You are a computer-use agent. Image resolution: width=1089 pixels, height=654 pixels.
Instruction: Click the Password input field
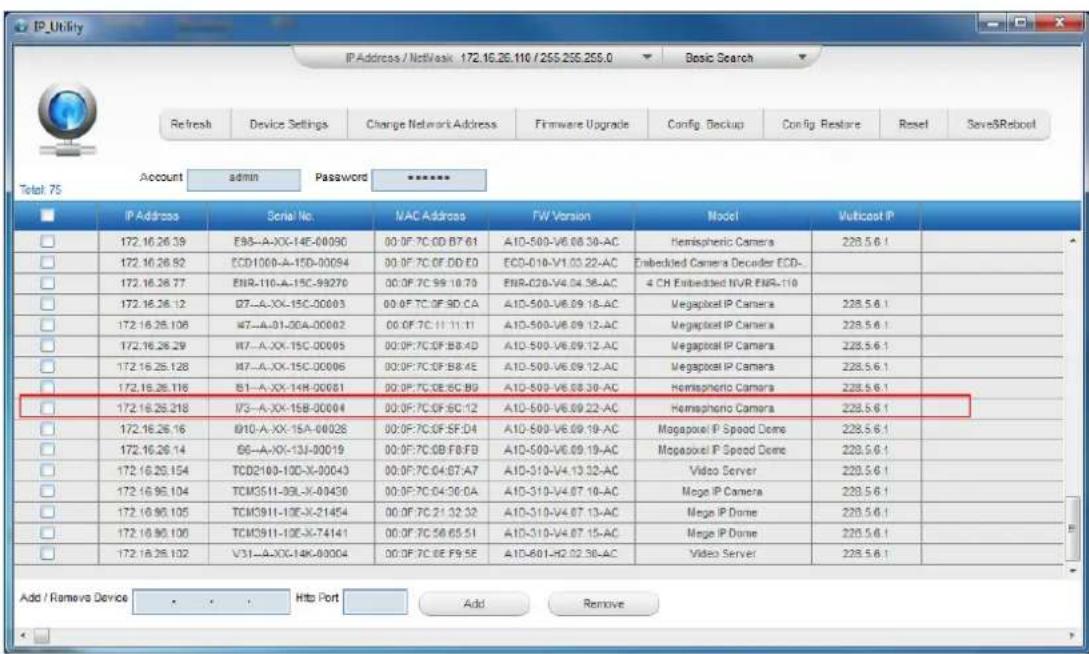pos(429,180)
